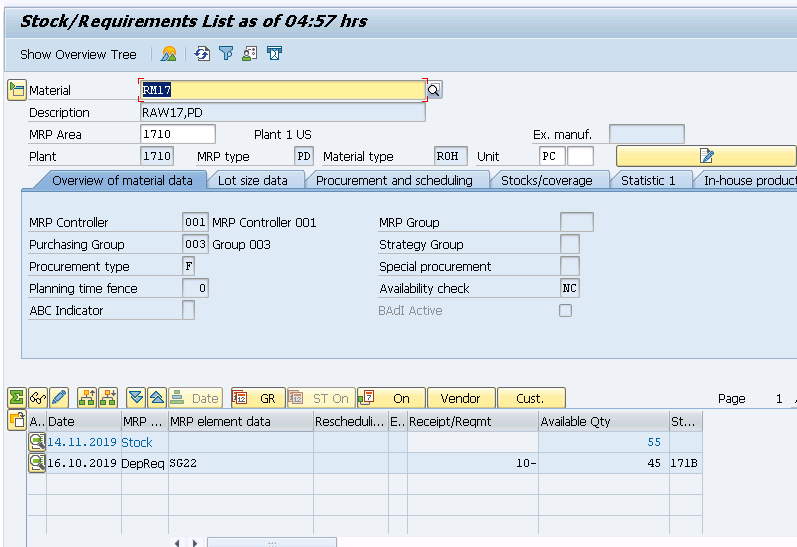
Task: Open details icon for the Stock row
Action: pyautogui.click(x=37, y=441)
